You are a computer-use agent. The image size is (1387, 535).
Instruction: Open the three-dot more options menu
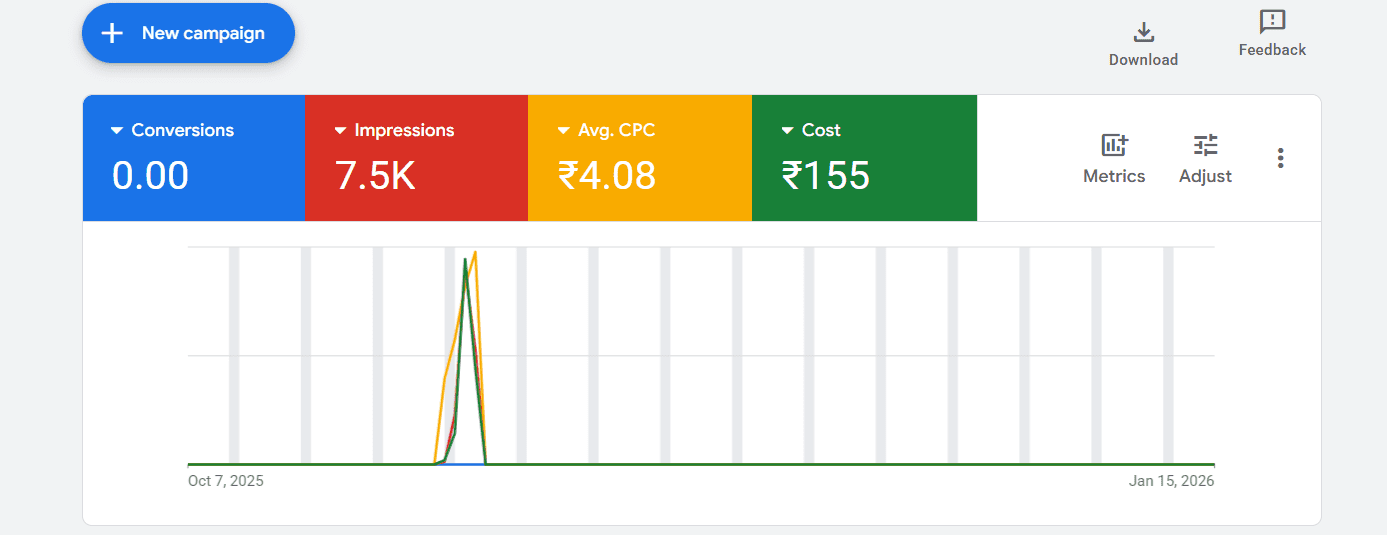click(1280, 158)
